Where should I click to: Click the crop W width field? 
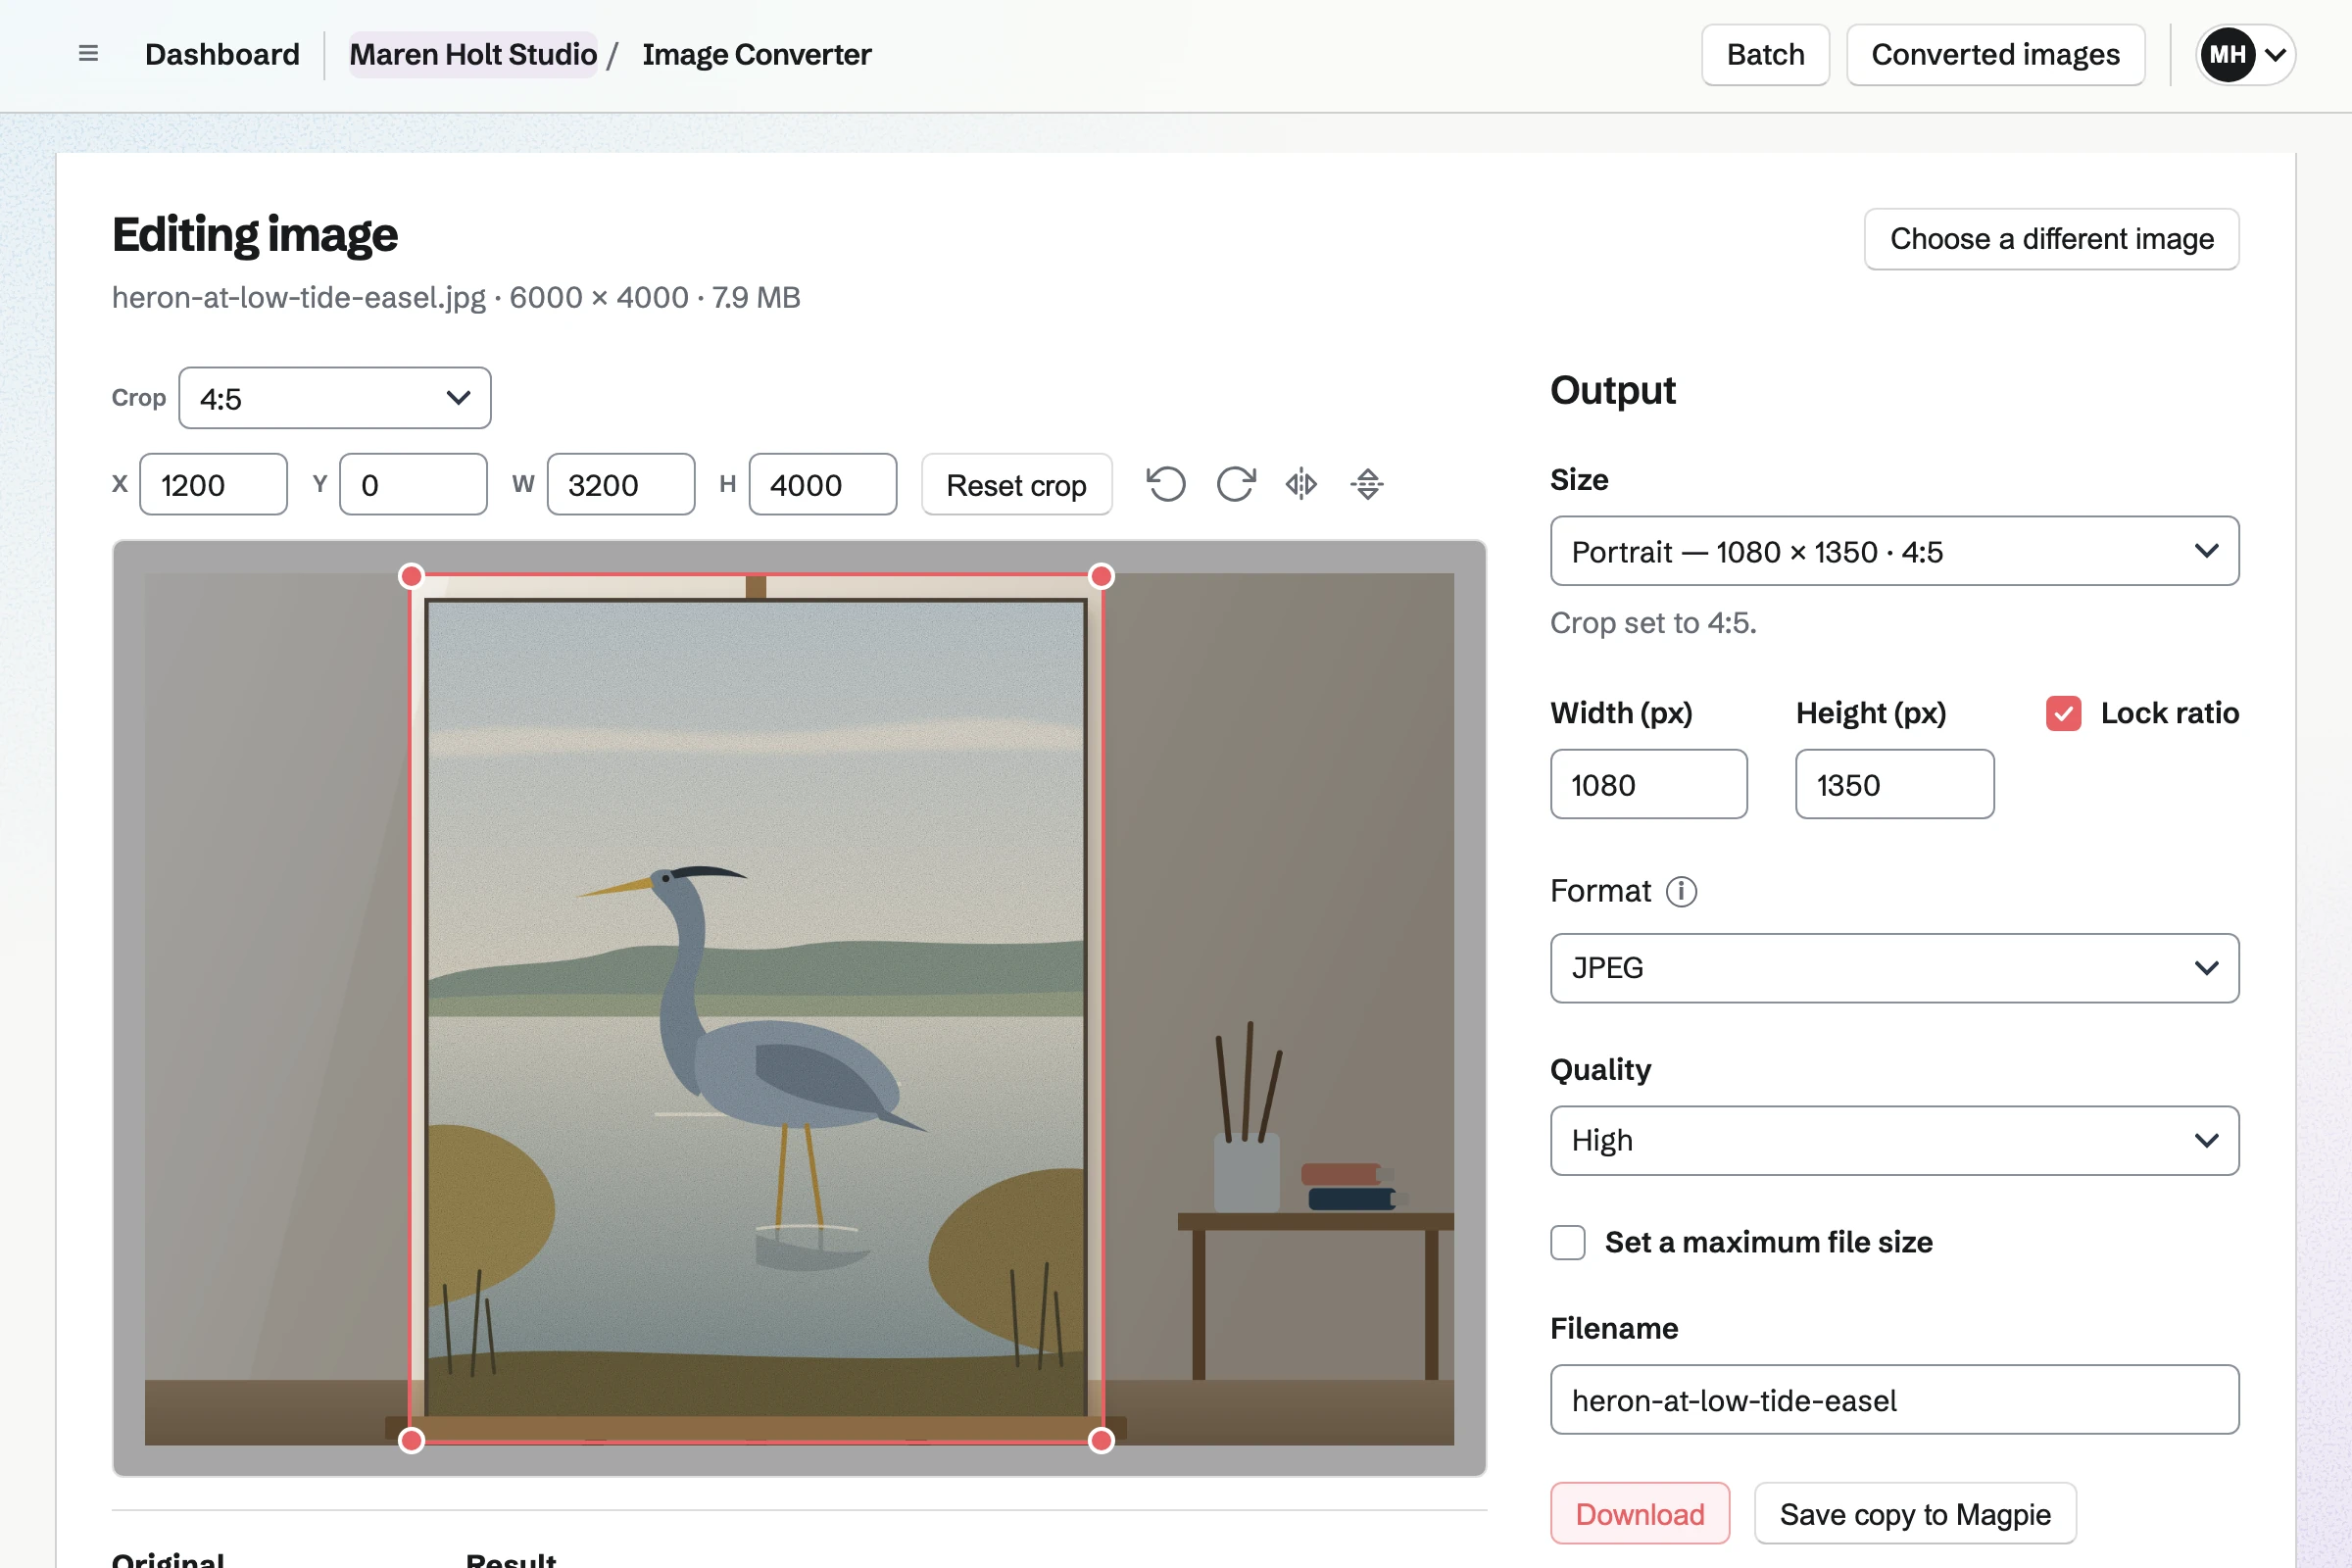coord(621,485)
